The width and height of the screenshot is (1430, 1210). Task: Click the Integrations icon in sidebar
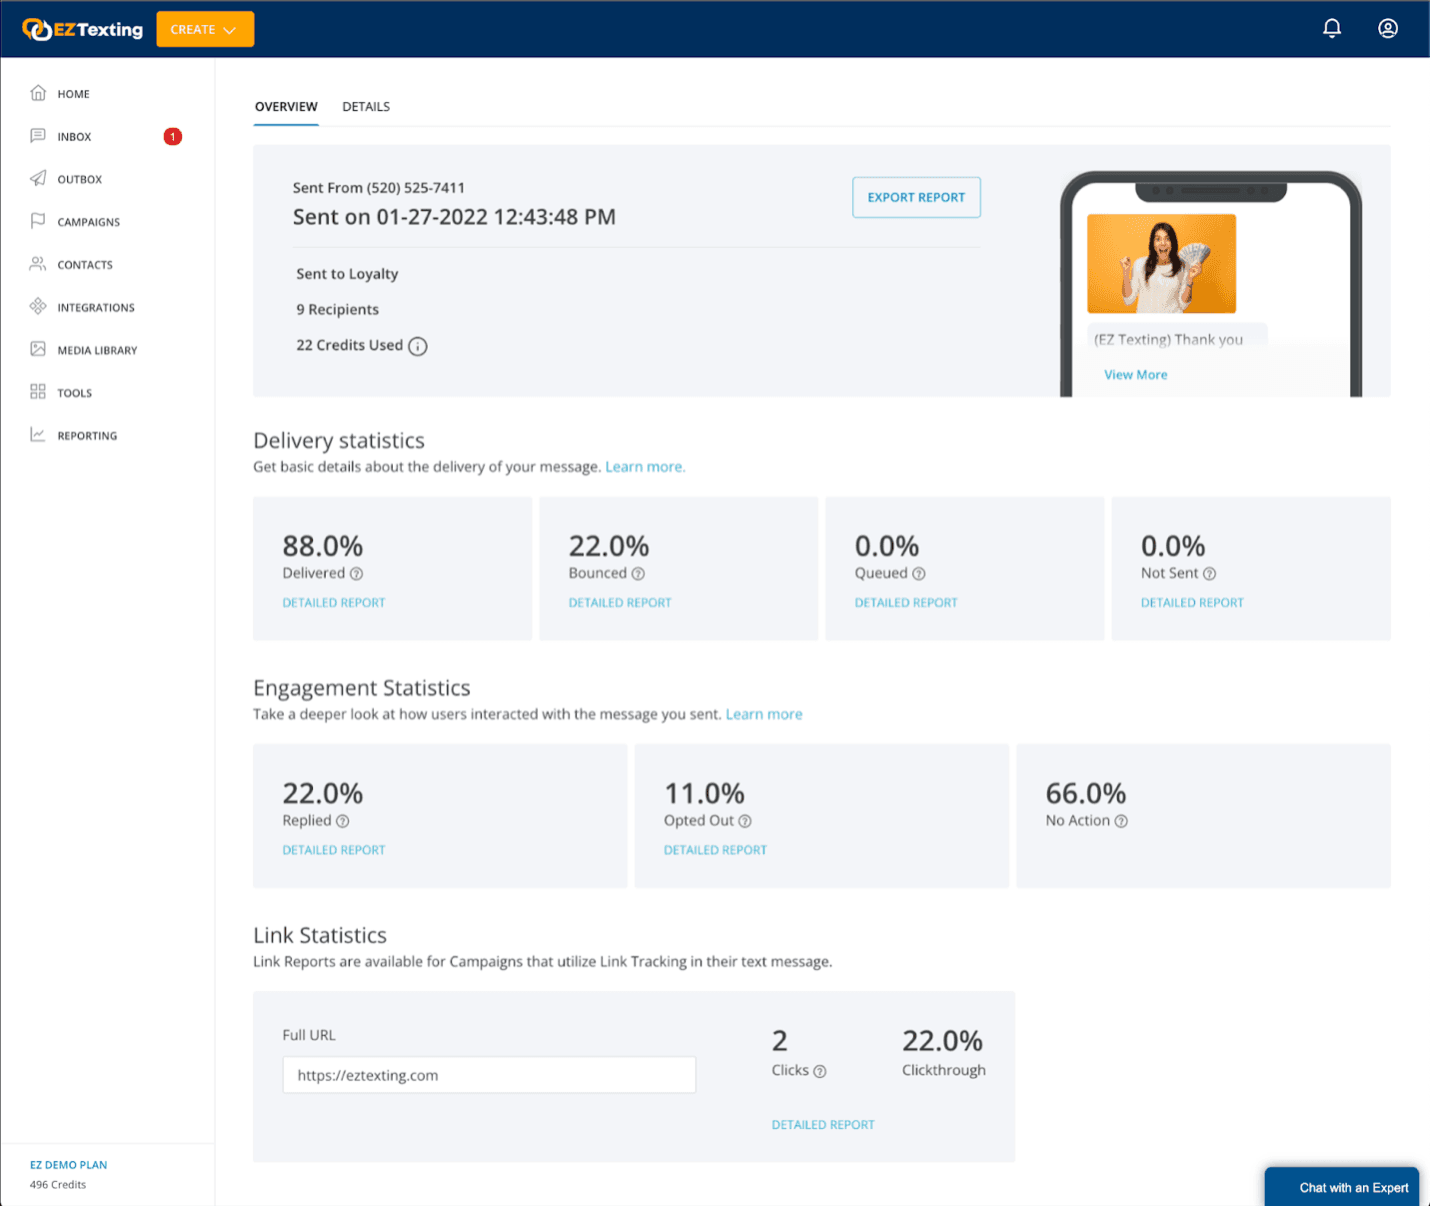click(38, 307)
